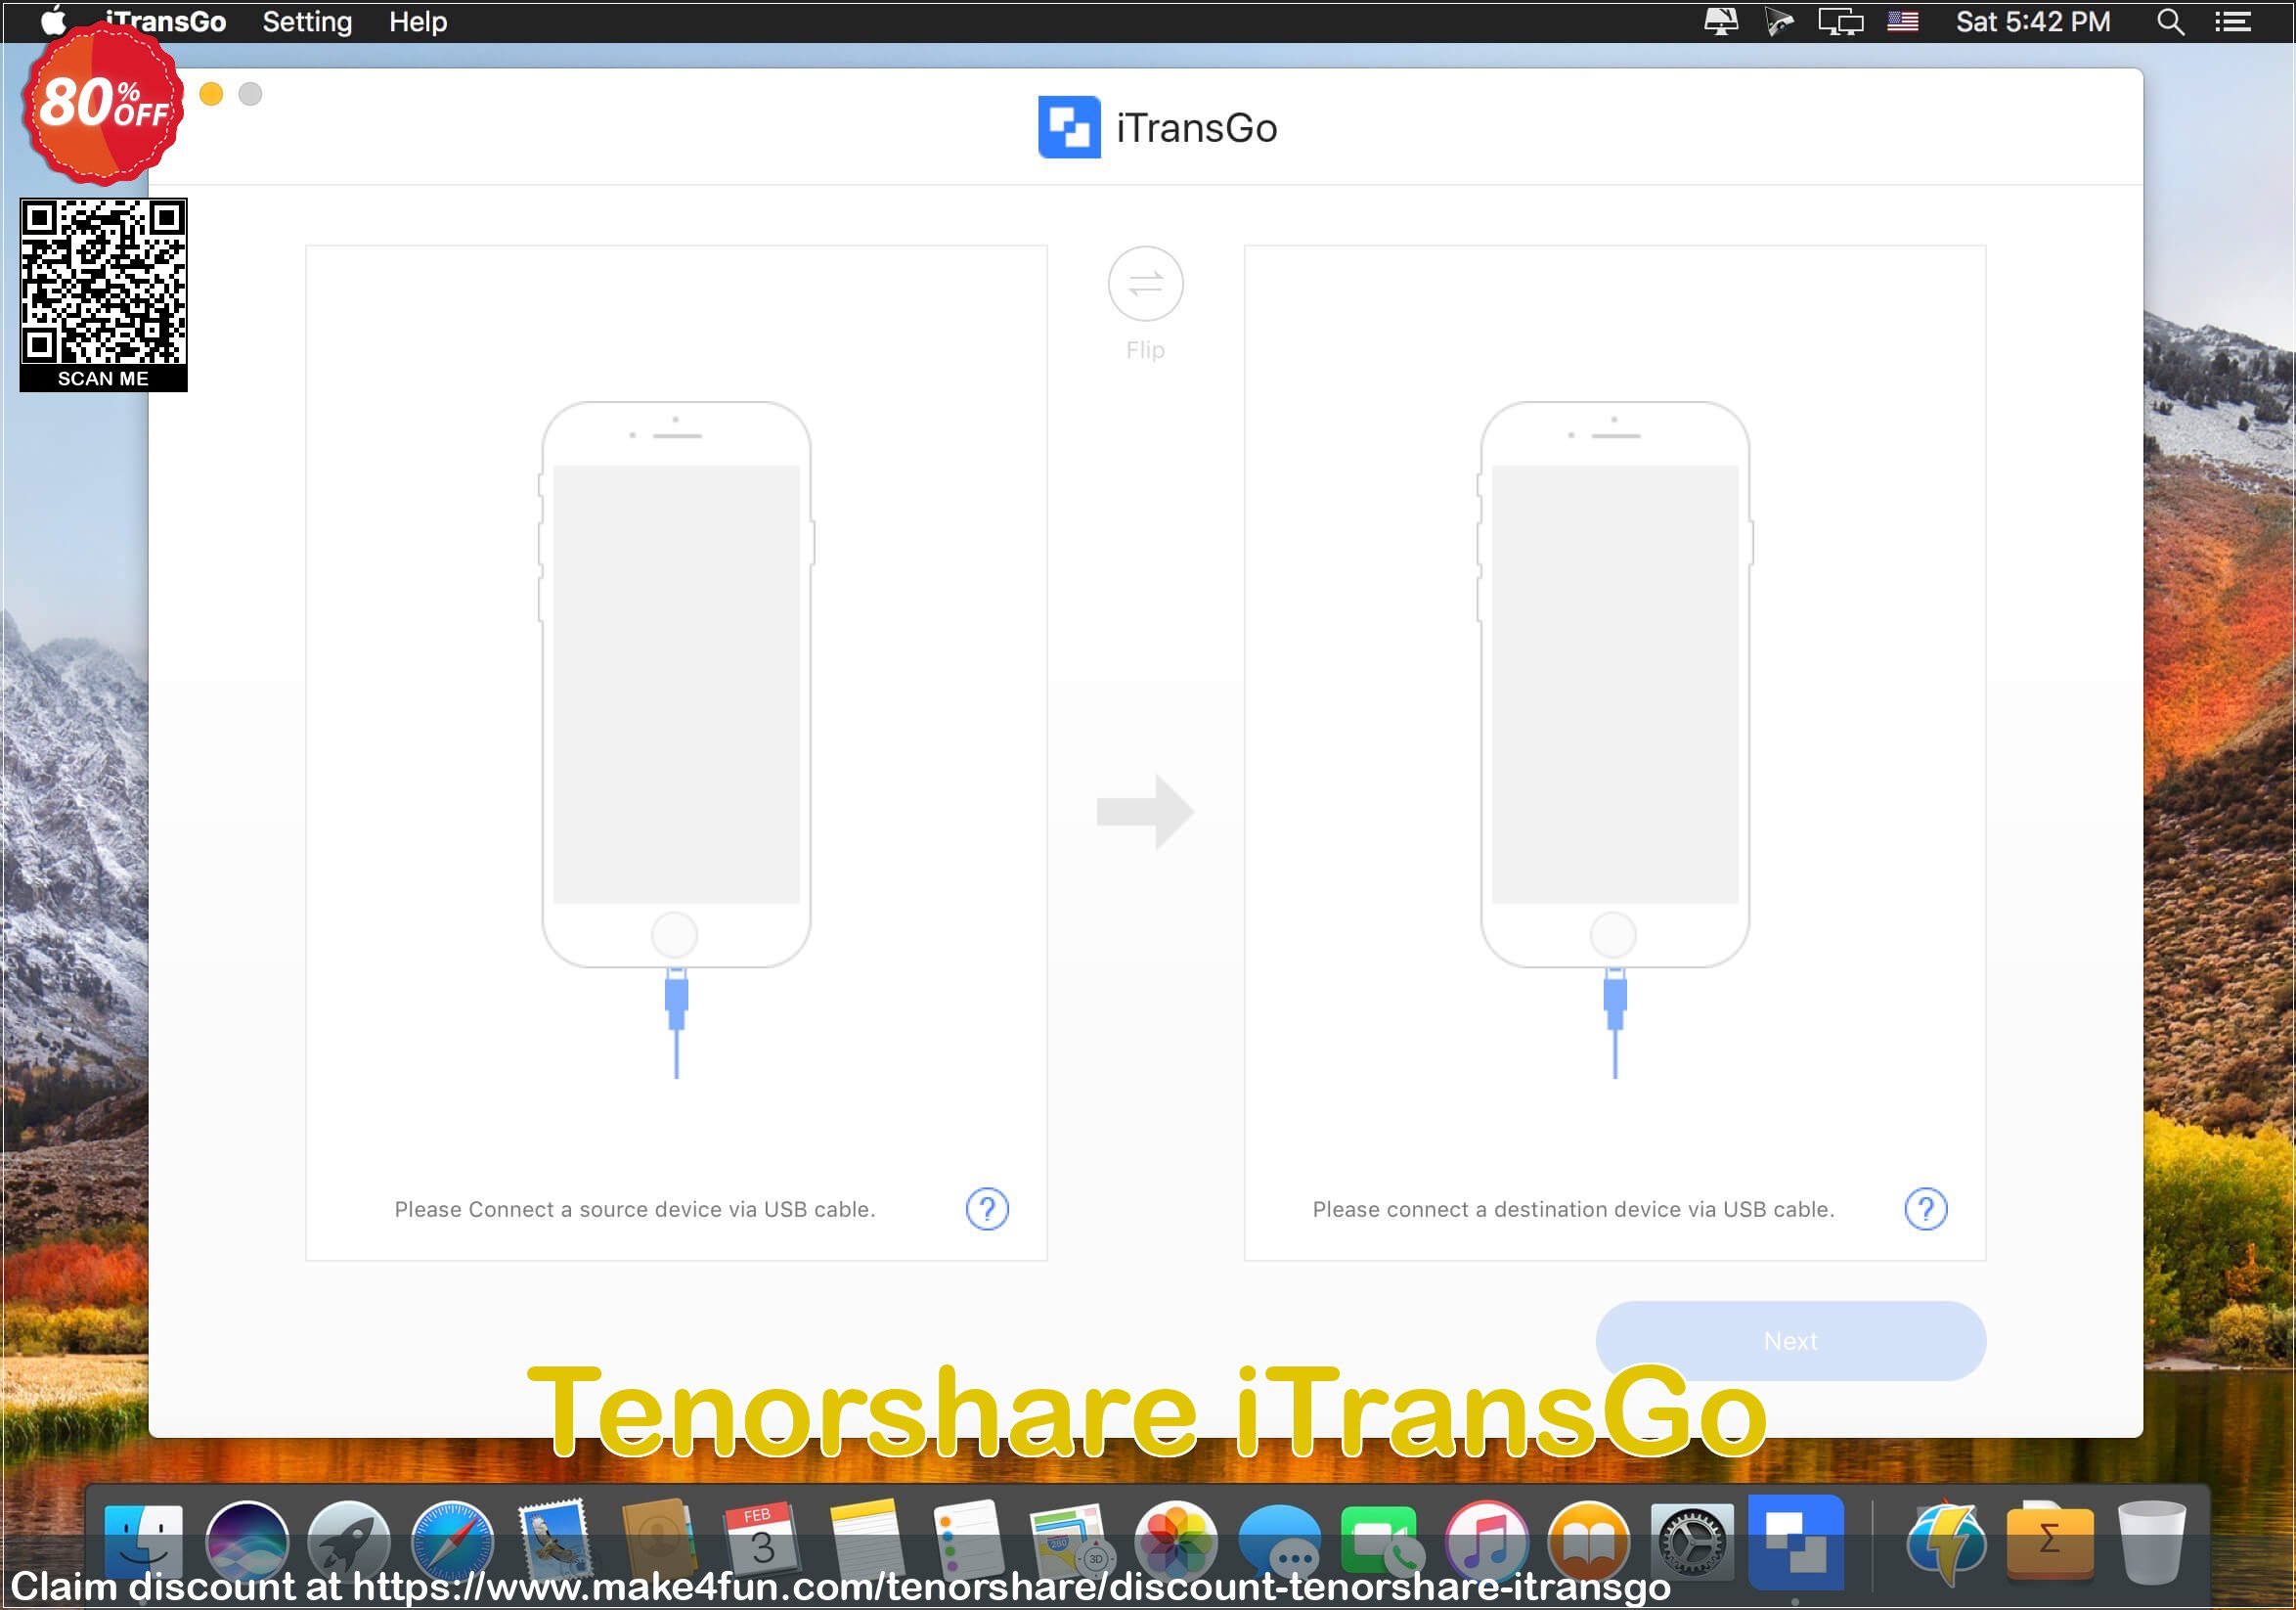
Task: Click the Flip label text
Action: tap(1145, 350)
